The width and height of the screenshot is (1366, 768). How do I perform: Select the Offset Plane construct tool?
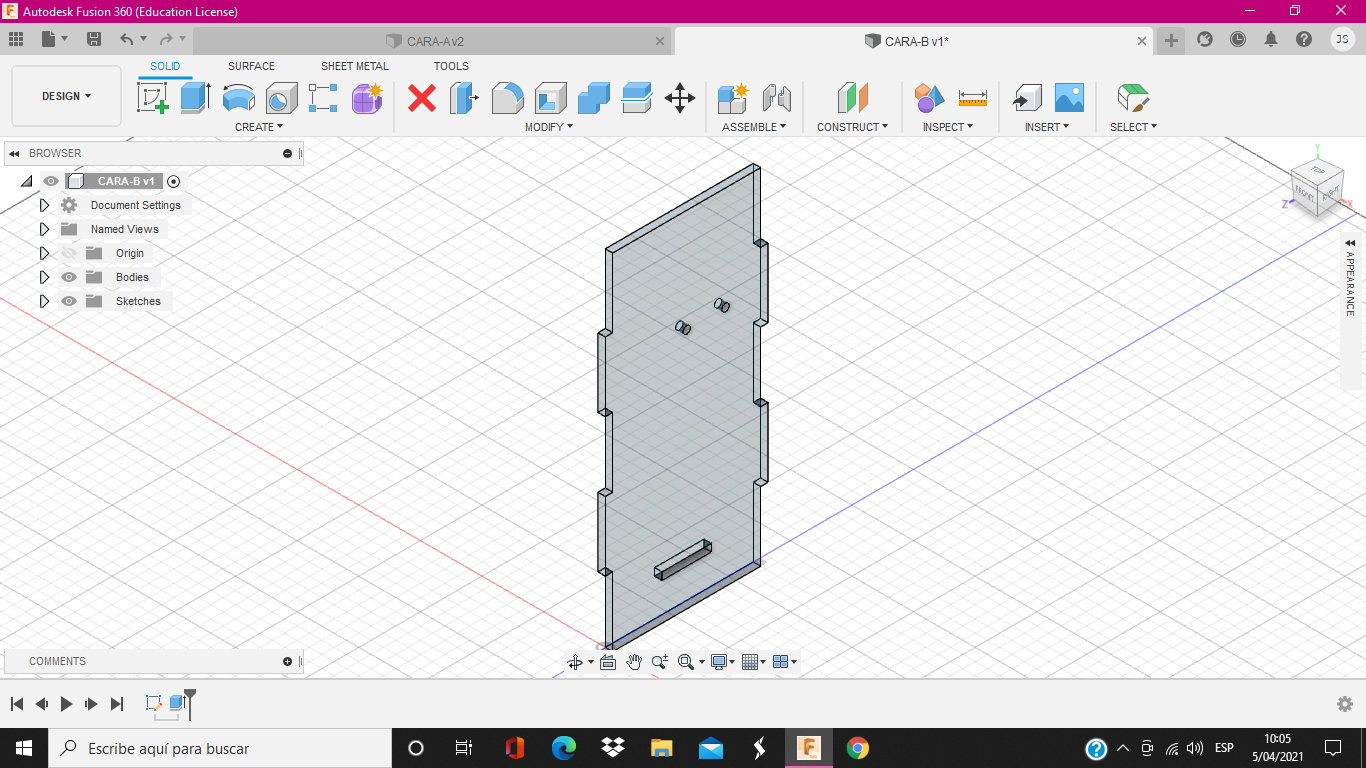[x=852, y=98]
